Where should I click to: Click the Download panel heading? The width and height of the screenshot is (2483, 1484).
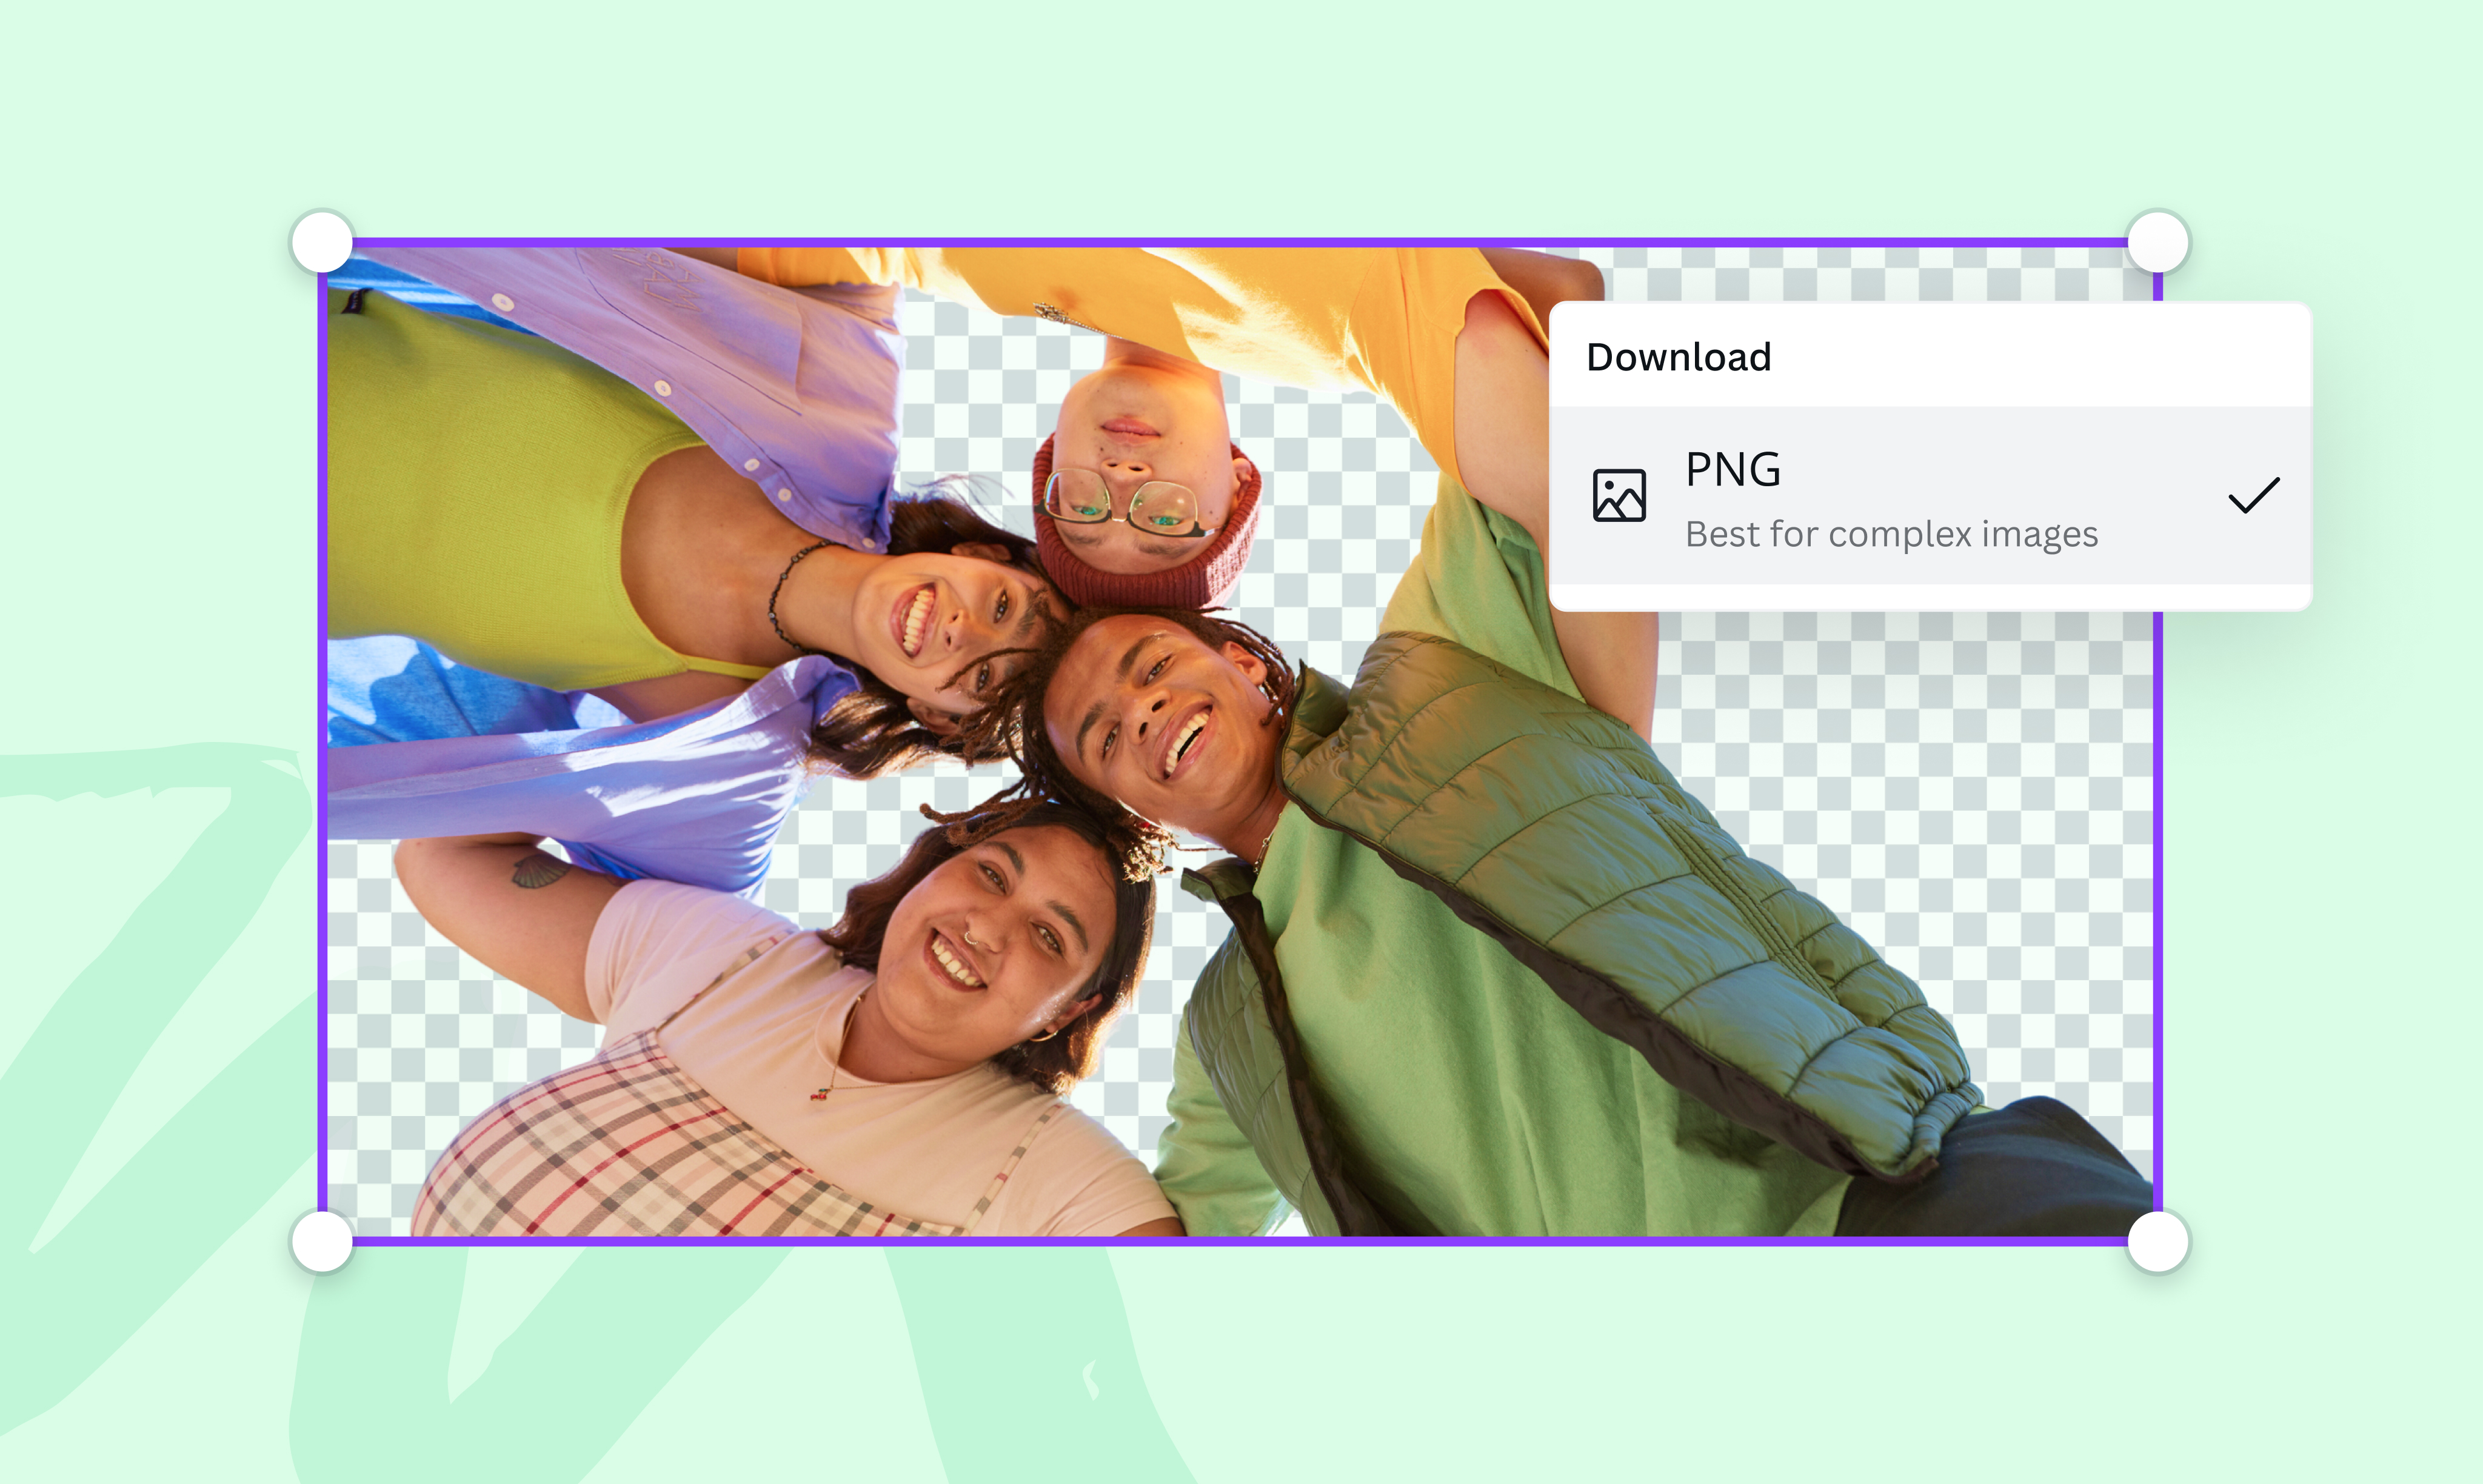point(1678,357)
